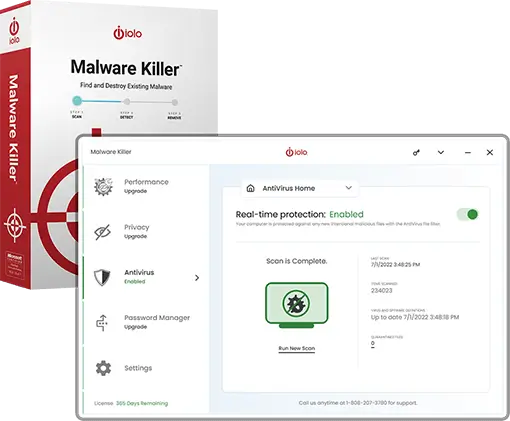Expand the Antivirus submenu arrow
This screenshot has height=421, width=510.
(x=197, y=278)
